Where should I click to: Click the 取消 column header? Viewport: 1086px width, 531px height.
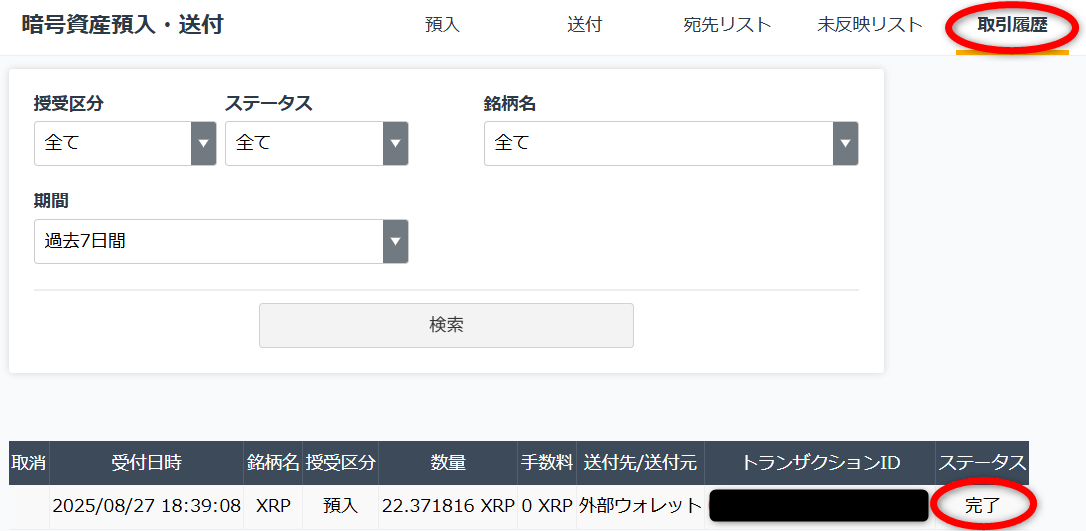pyautogui.click(x=28, y=463)
